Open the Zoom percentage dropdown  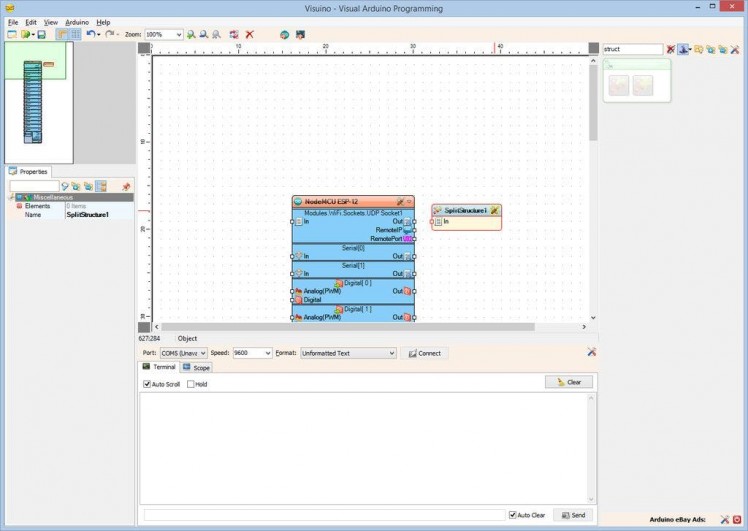coord(179,34)
